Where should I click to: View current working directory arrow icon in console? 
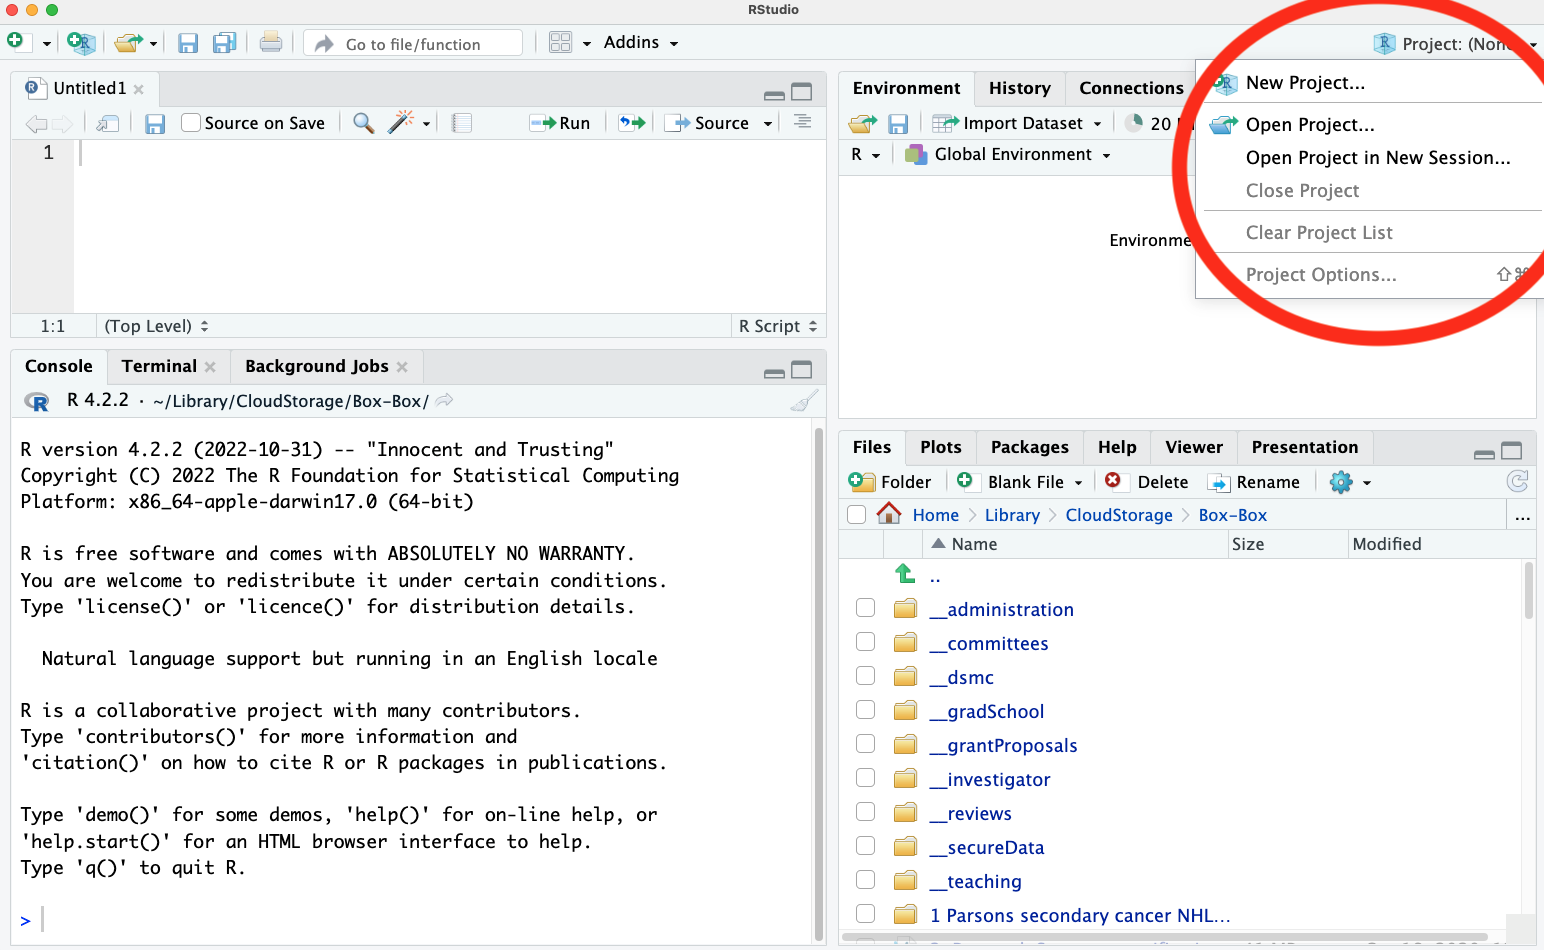(445, 400)
